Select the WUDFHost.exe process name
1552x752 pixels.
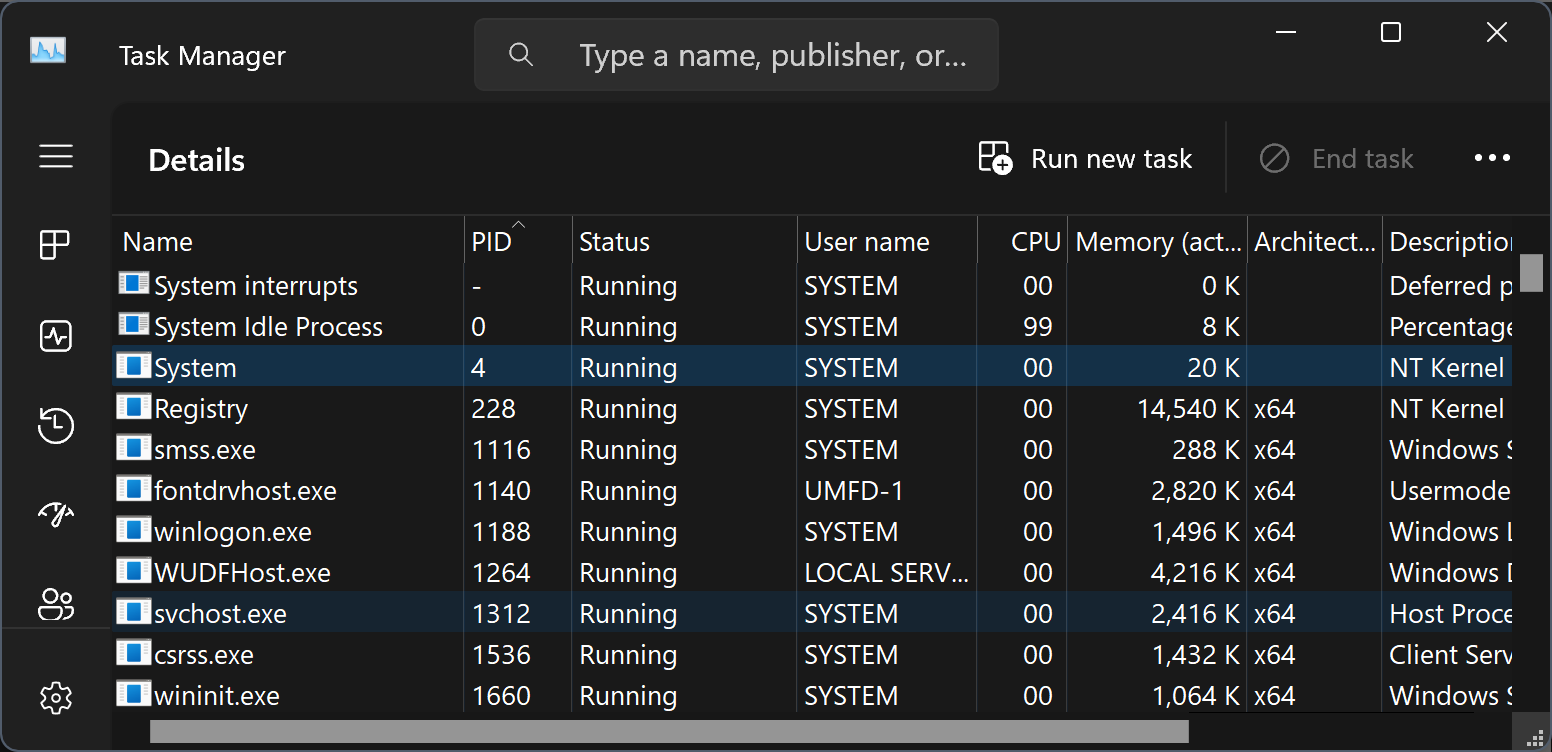(242, 573)
